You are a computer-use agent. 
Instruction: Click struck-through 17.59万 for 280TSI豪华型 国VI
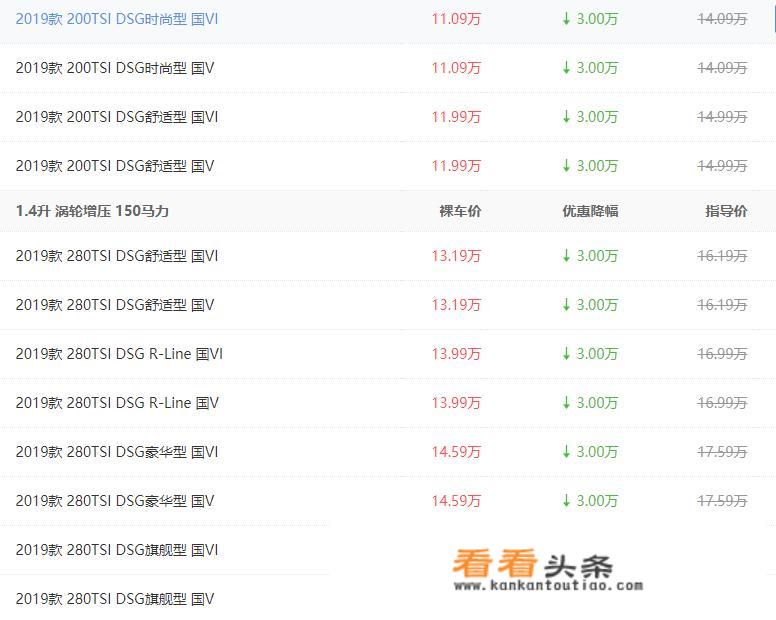[723, 452]
